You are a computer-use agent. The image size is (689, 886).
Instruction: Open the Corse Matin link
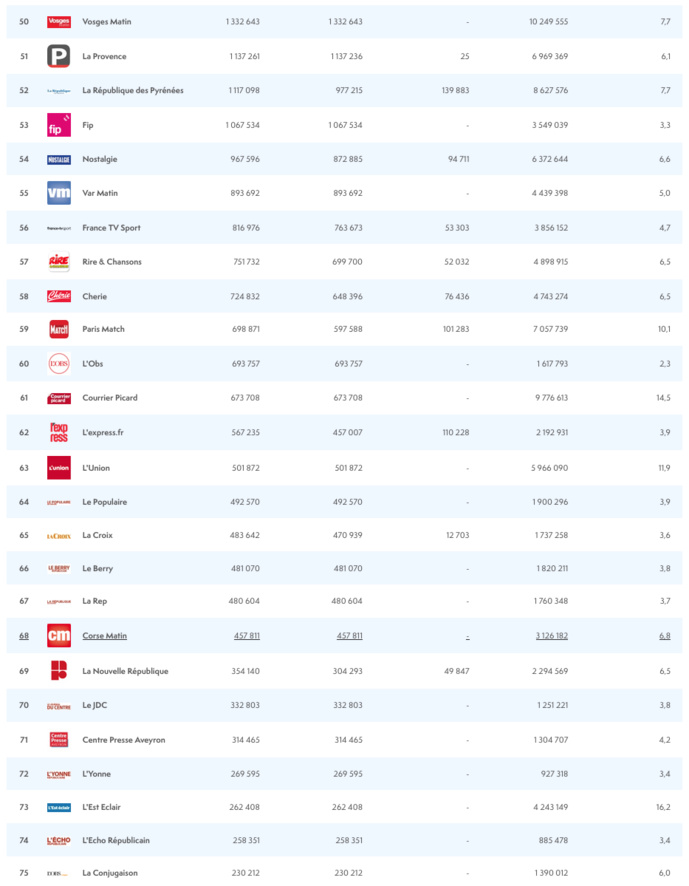pyautogui.click(x=104, y=636)
